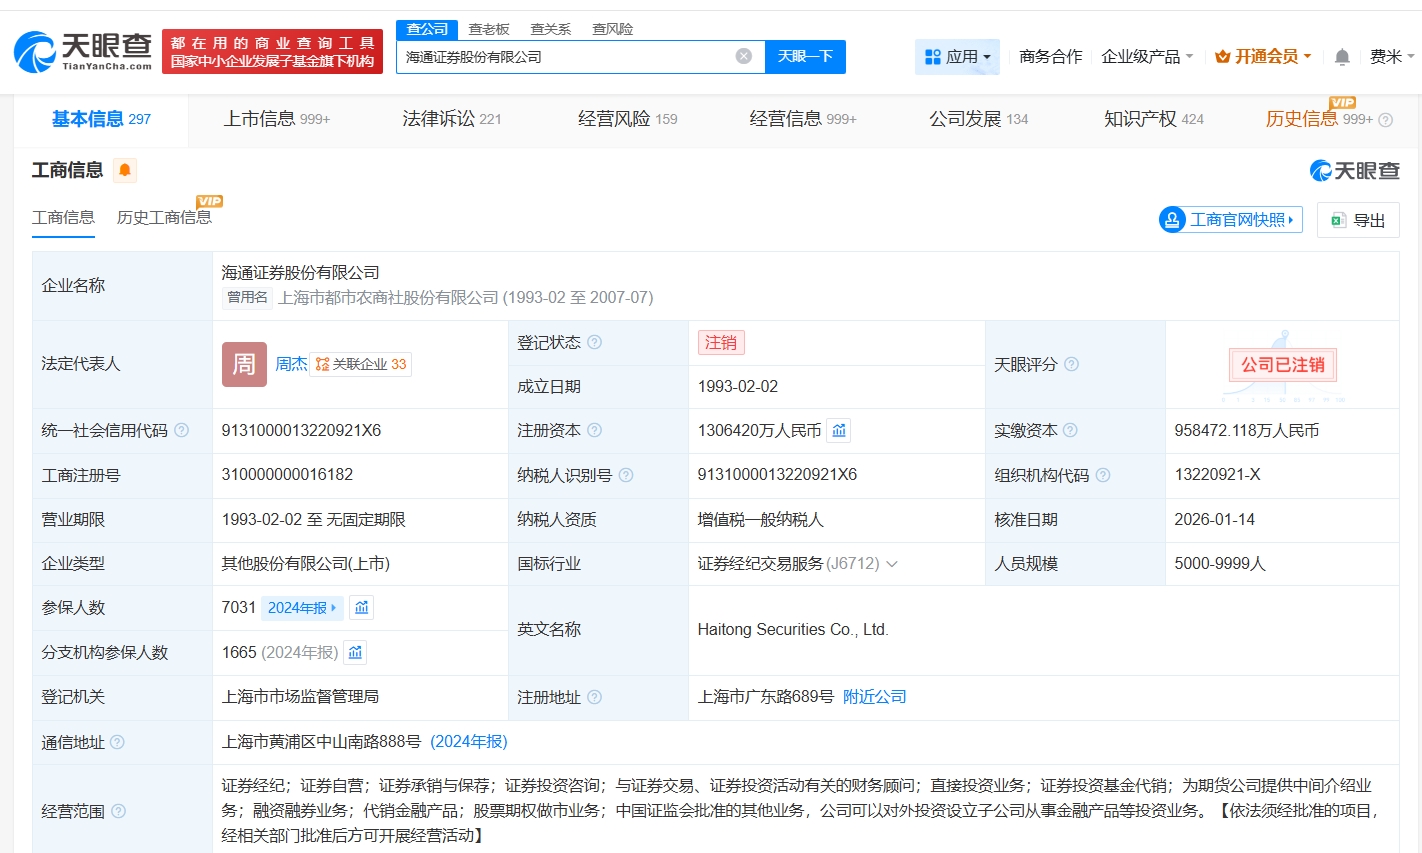The image size is (1422, 853).
Task: Click help icon next to 经营范围
Action: [x=118, y=811]
